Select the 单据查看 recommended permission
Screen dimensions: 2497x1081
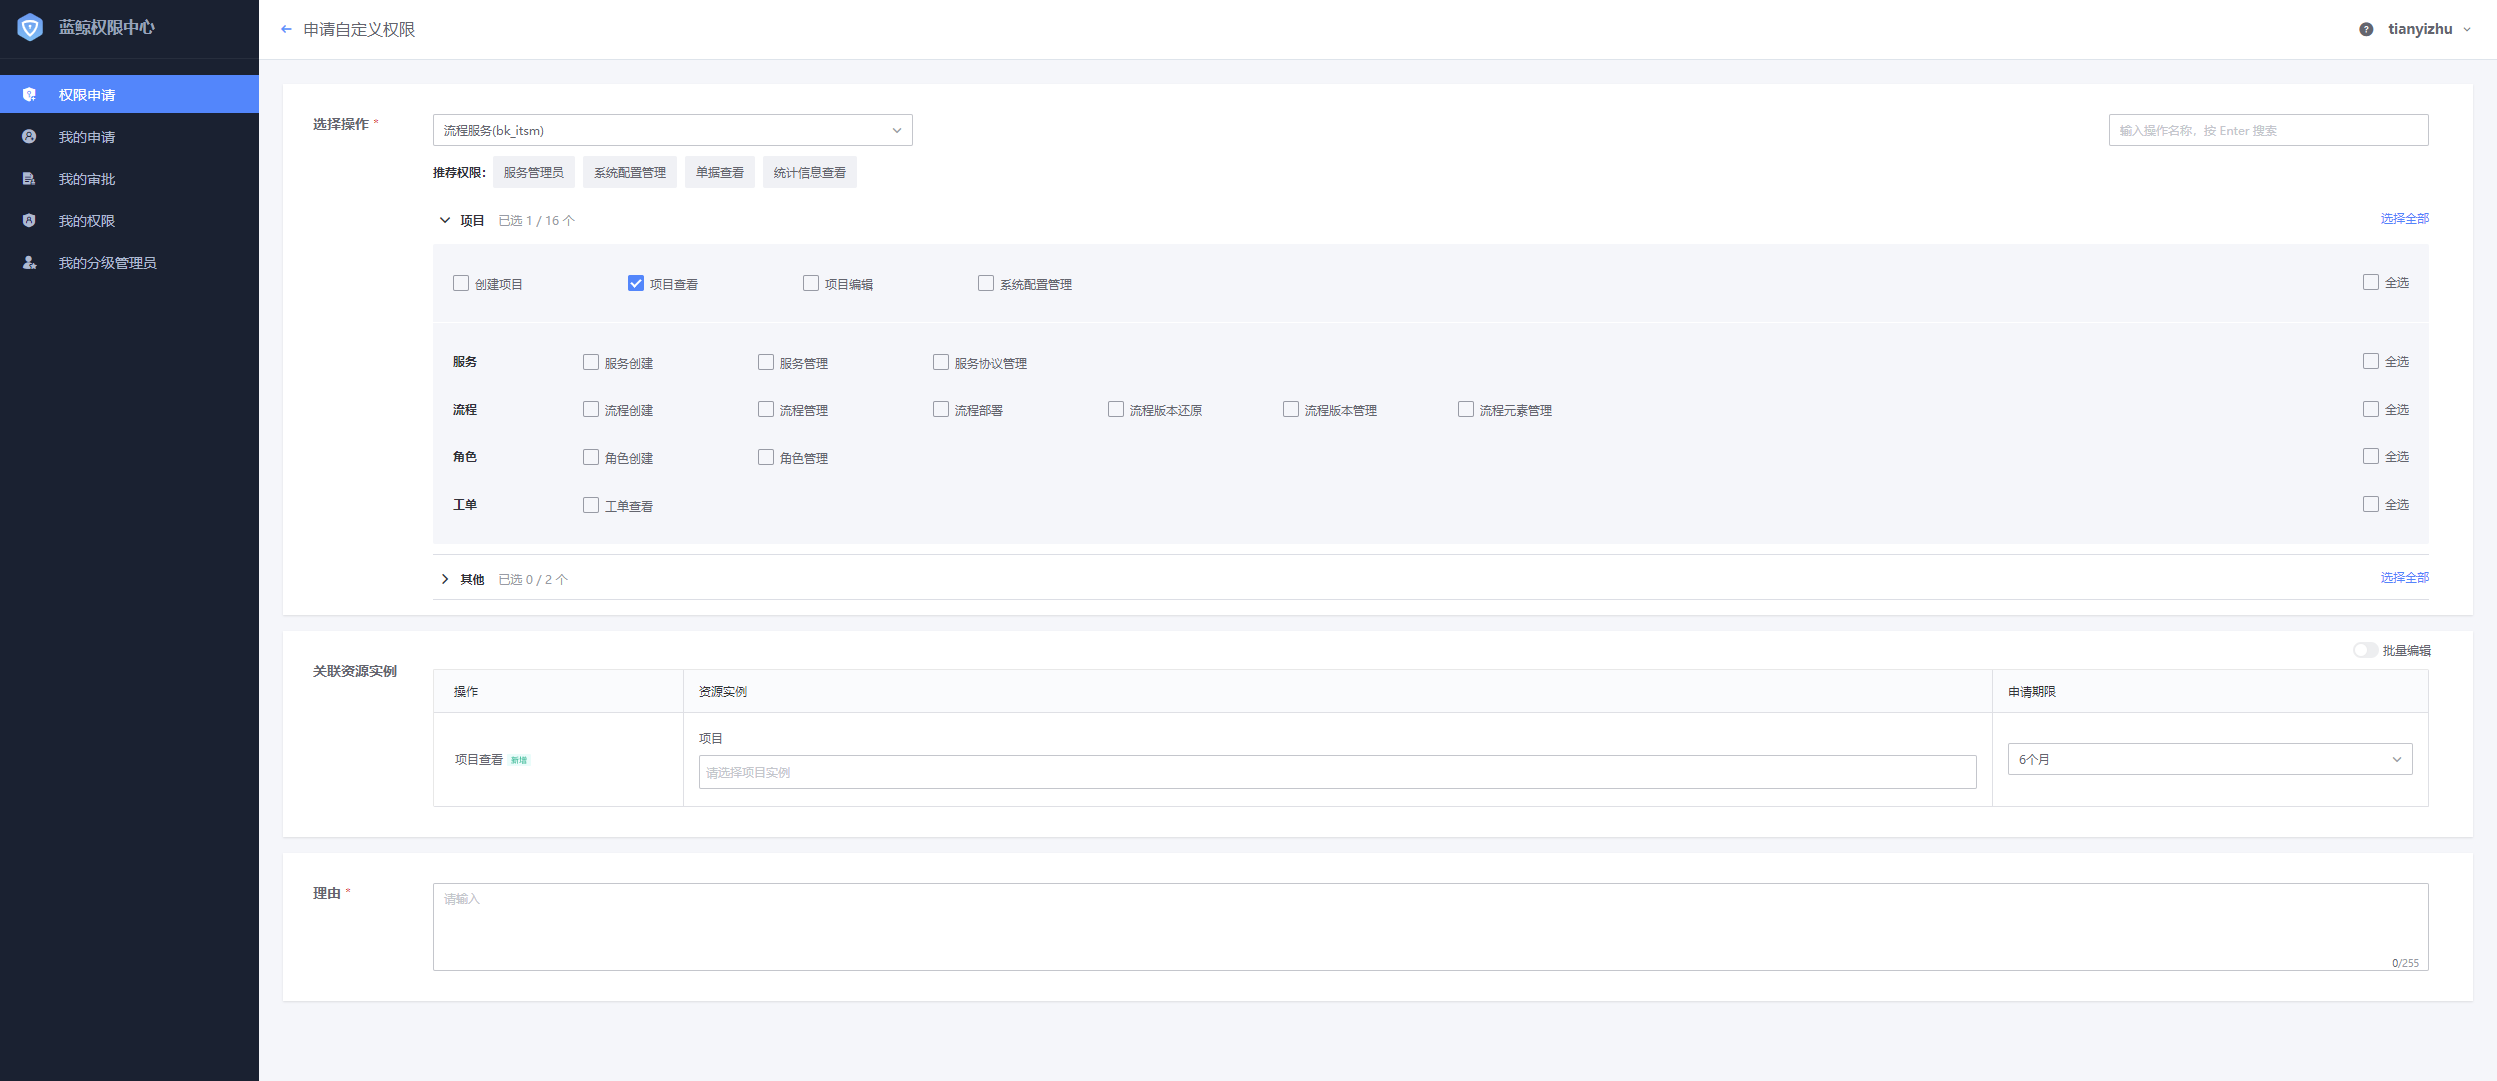(x=719, y=171)
